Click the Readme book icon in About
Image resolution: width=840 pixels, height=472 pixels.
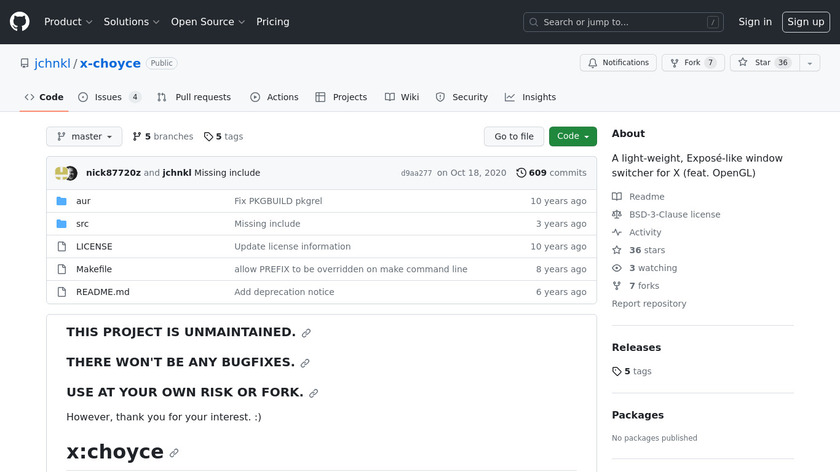pos(617,197)
